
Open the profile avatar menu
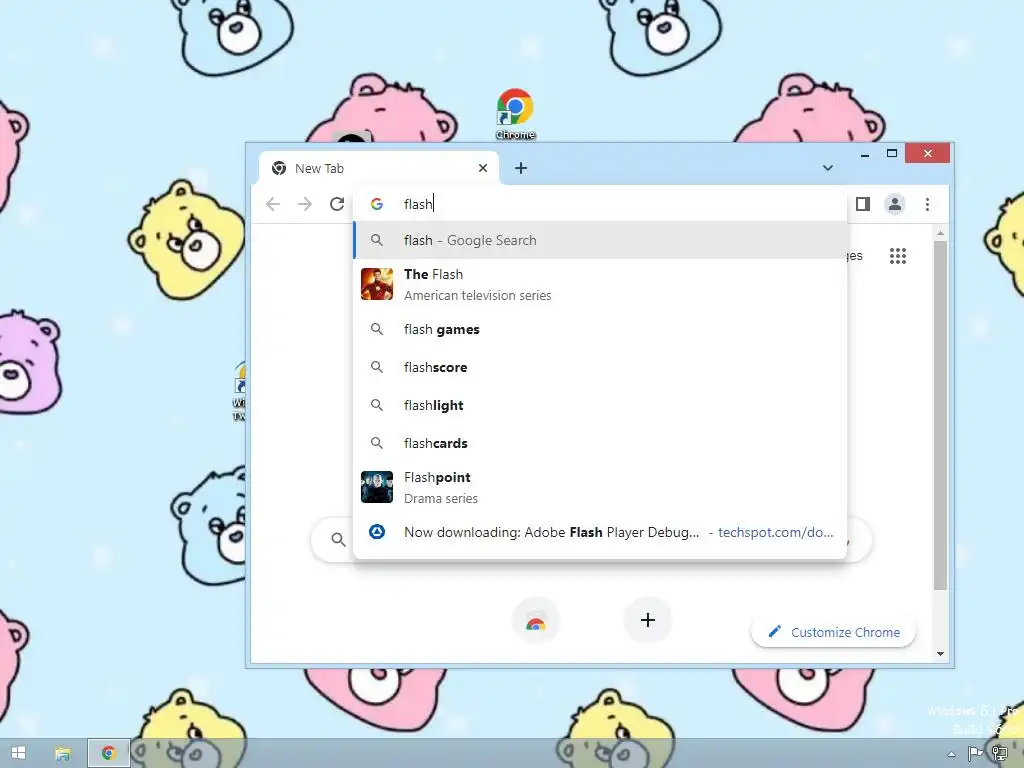[895, 204]
